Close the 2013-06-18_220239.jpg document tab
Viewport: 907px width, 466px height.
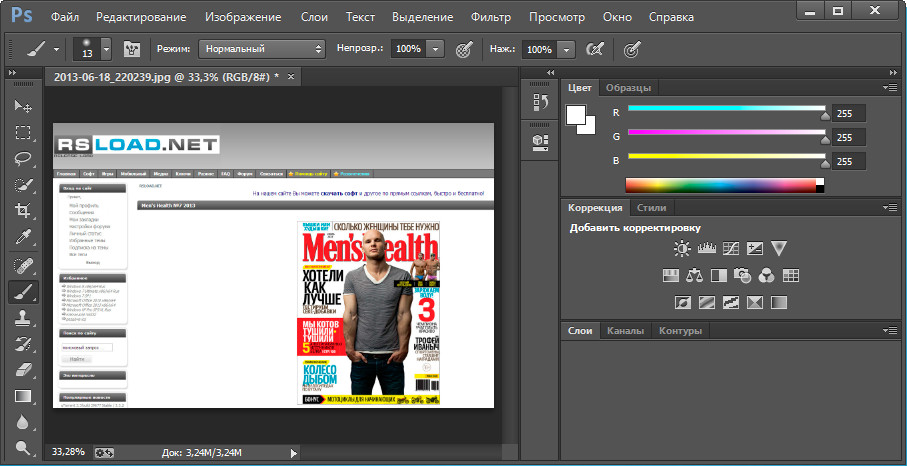click(x=291, y=76)
